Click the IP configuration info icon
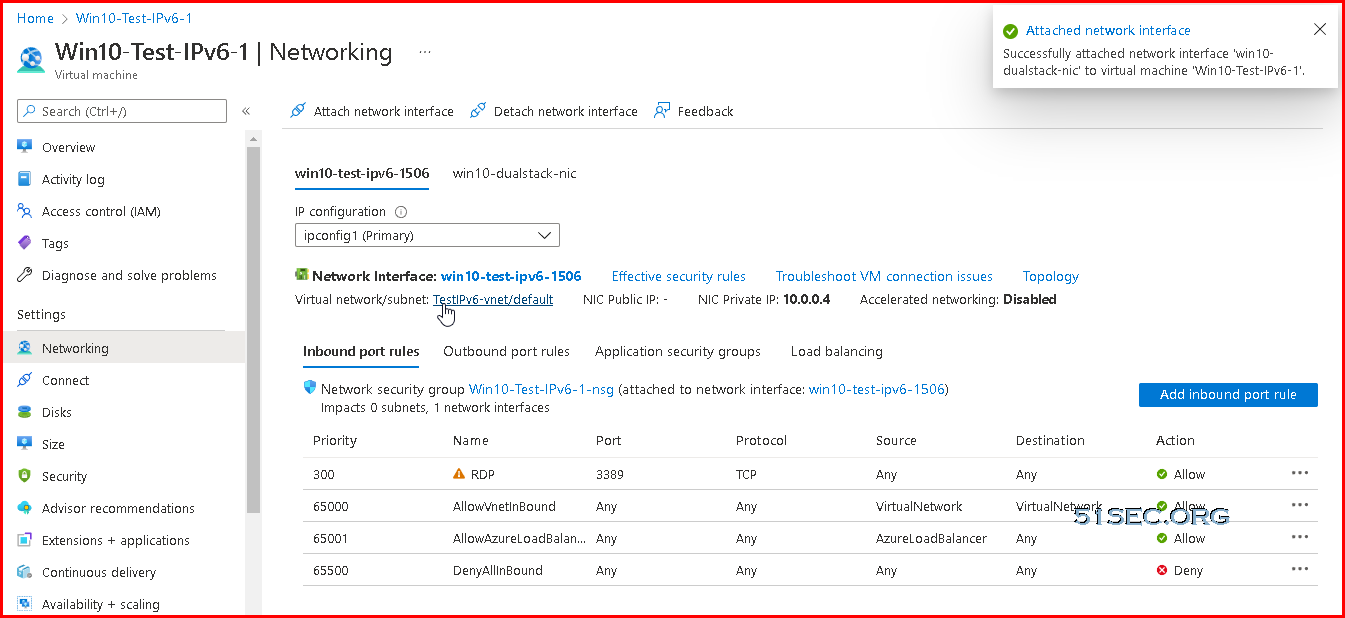 (401, 212)
